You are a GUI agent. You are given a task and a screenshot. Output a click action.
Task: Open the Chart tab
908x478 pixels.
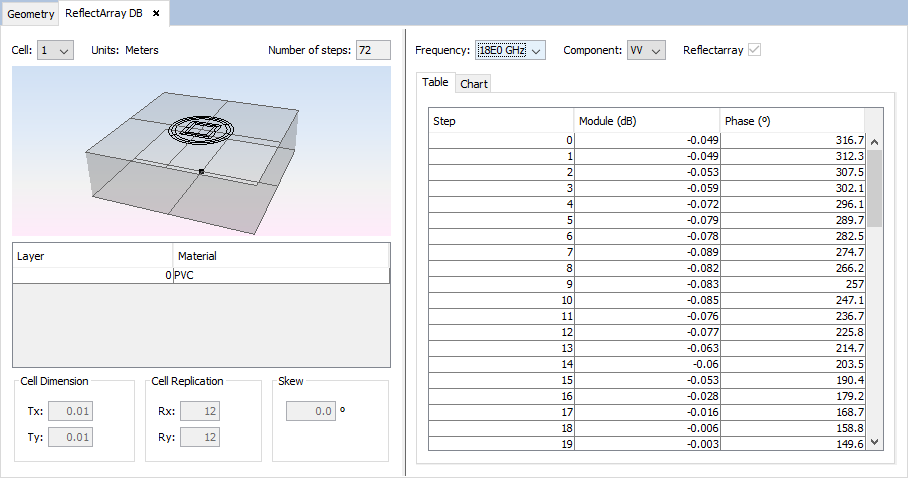[474, 84]
